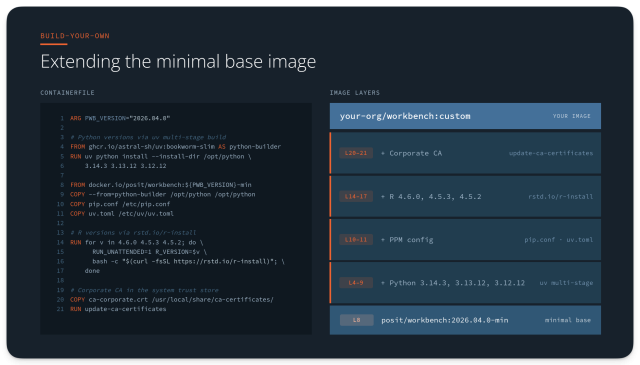Click the "COPY ca-corporate.crt" code line

coord(172,300)
